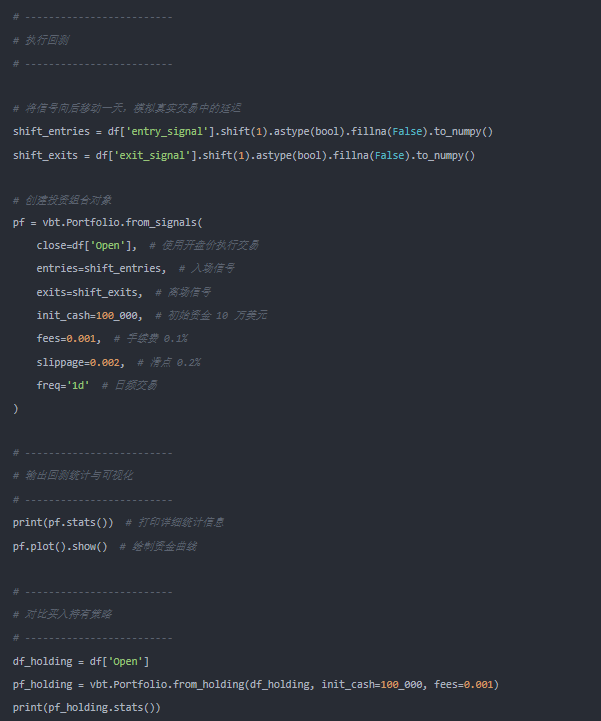Click close=df['Open'] argument
The width and height of the screenshot is (601, 721).
click(86, 246)
